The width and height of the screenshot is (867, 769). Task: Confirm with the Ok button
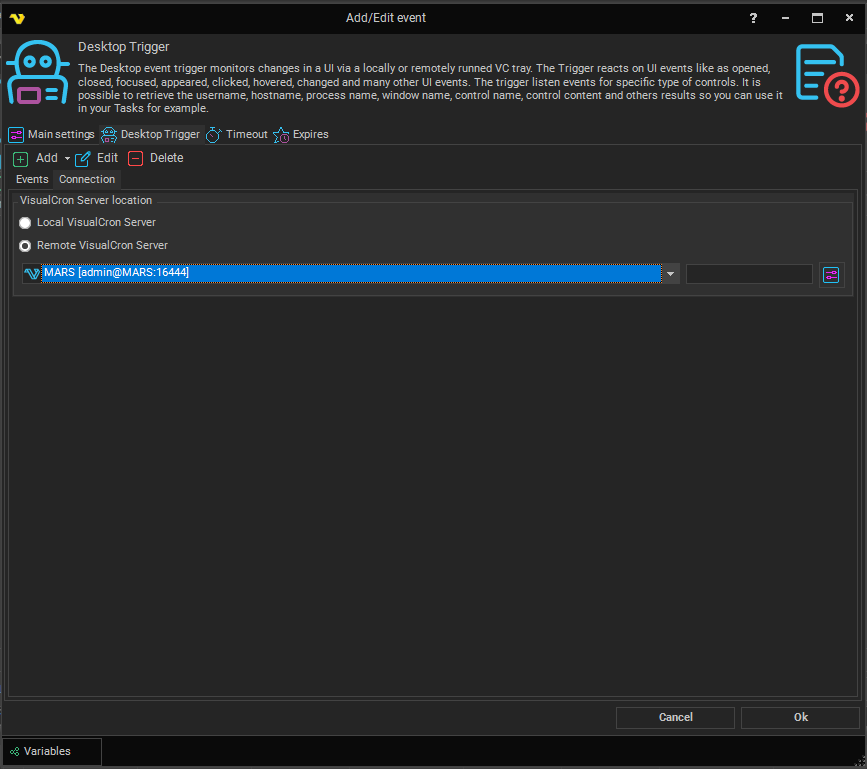tap(800, 717)
